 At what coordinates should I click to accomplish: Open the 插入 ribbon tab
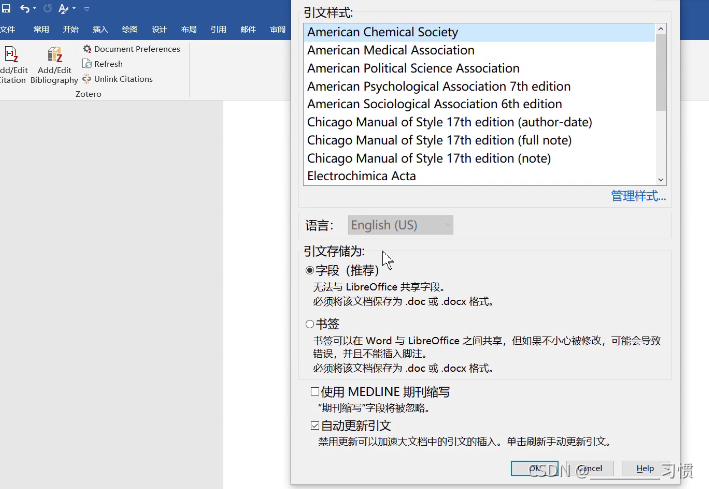(x=100, y=30)
